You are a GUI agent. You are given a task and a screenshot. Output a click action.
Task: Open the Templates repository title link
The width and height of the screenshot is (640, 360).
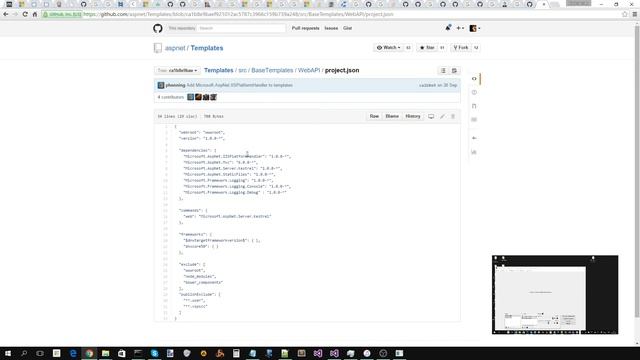tap(207, 48)
